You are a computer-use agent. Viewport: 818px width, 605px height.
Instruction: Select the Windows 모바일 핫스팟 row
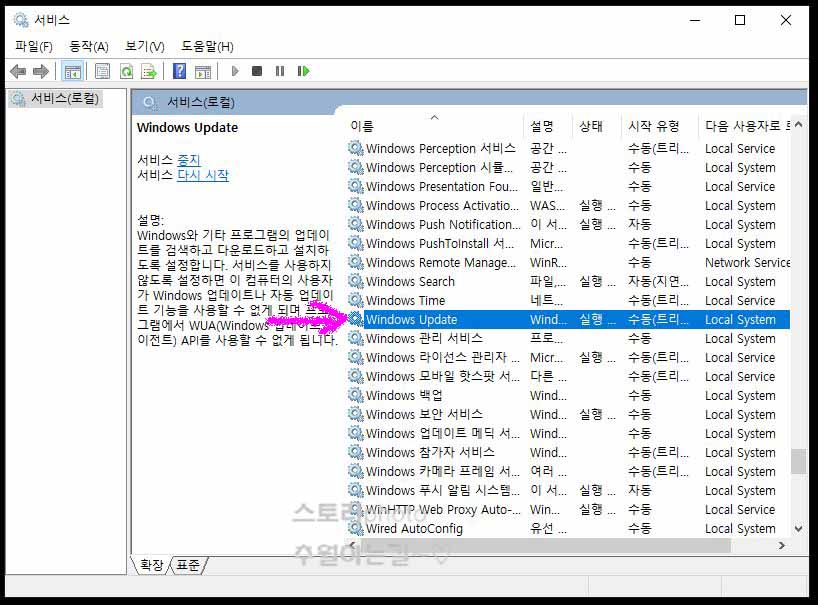[x=568, y=376]
